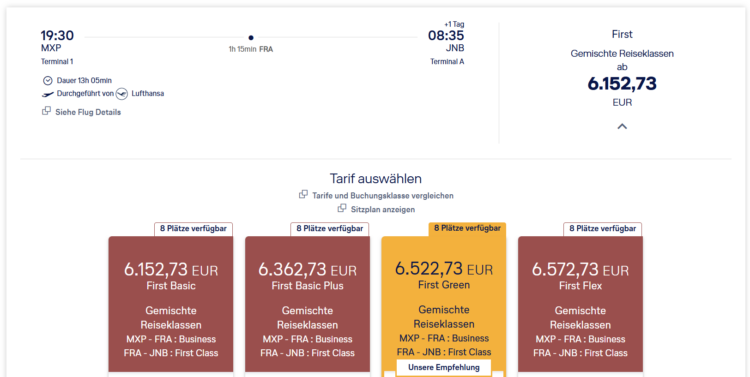Click the FRA stopover dot on the route line
The image size is (750, 377).
pos(251,37)
